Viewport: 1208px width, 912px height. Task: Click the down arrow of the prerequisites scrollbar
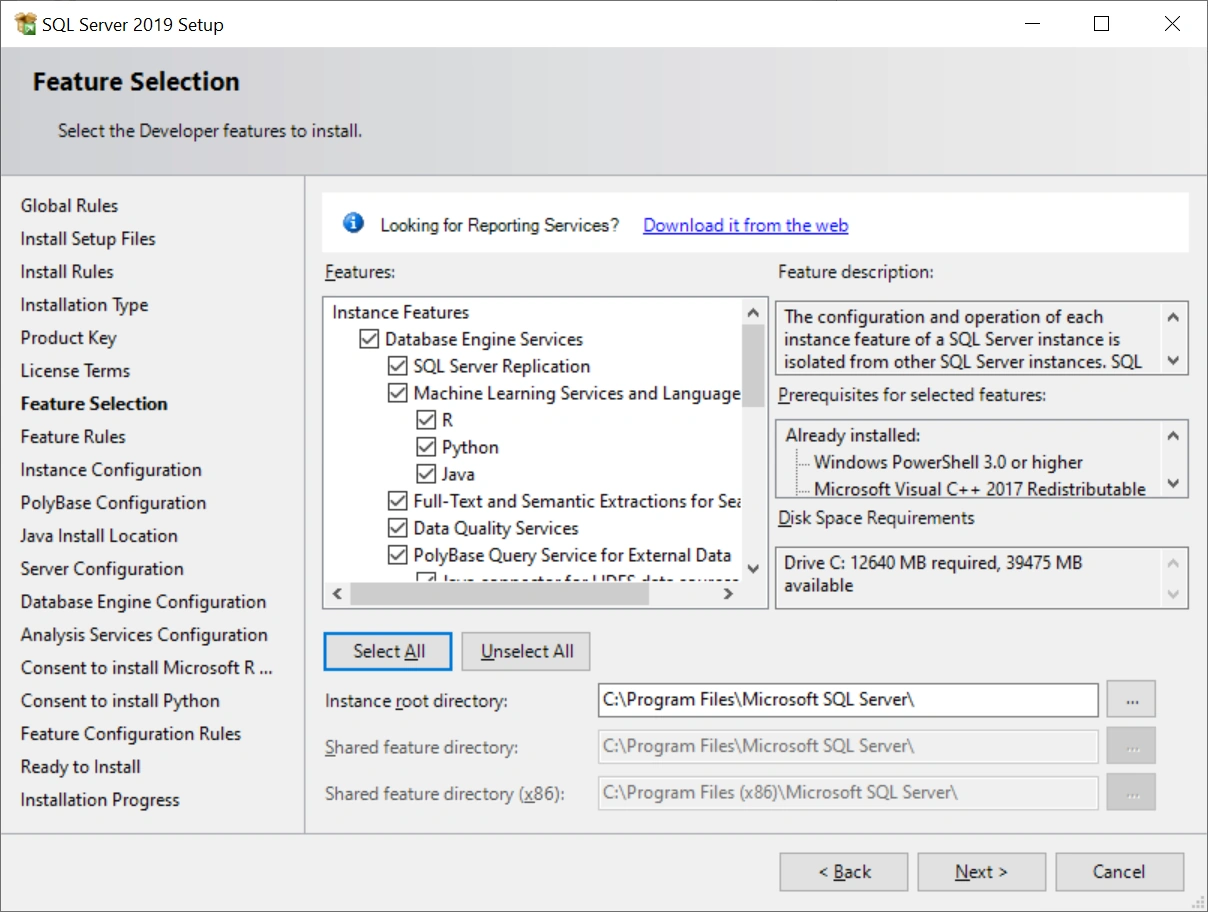(1174, 484)
